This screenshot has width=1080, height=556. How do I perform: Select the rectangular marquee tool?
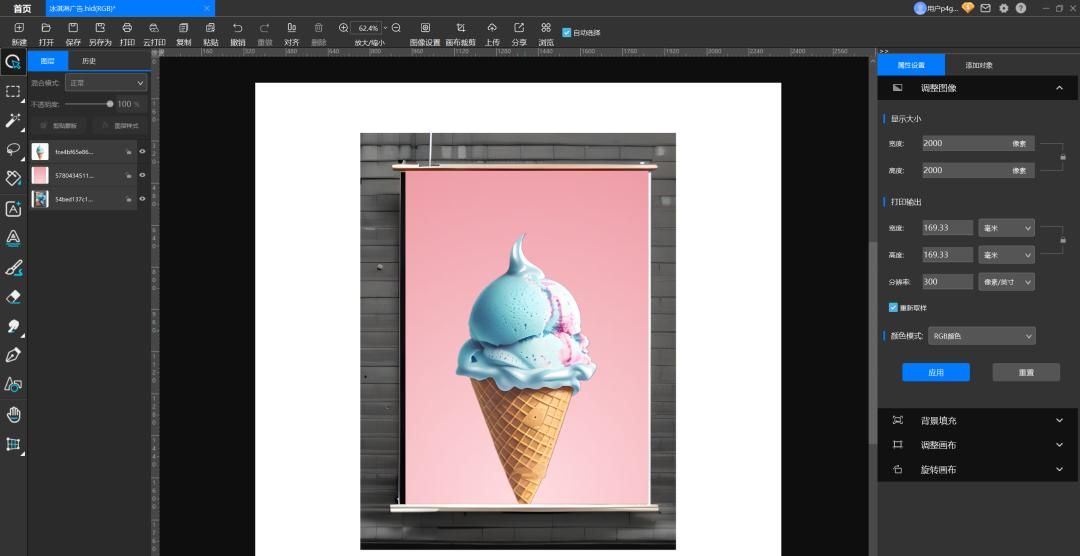pyautogui.click(x=13, y=92)
